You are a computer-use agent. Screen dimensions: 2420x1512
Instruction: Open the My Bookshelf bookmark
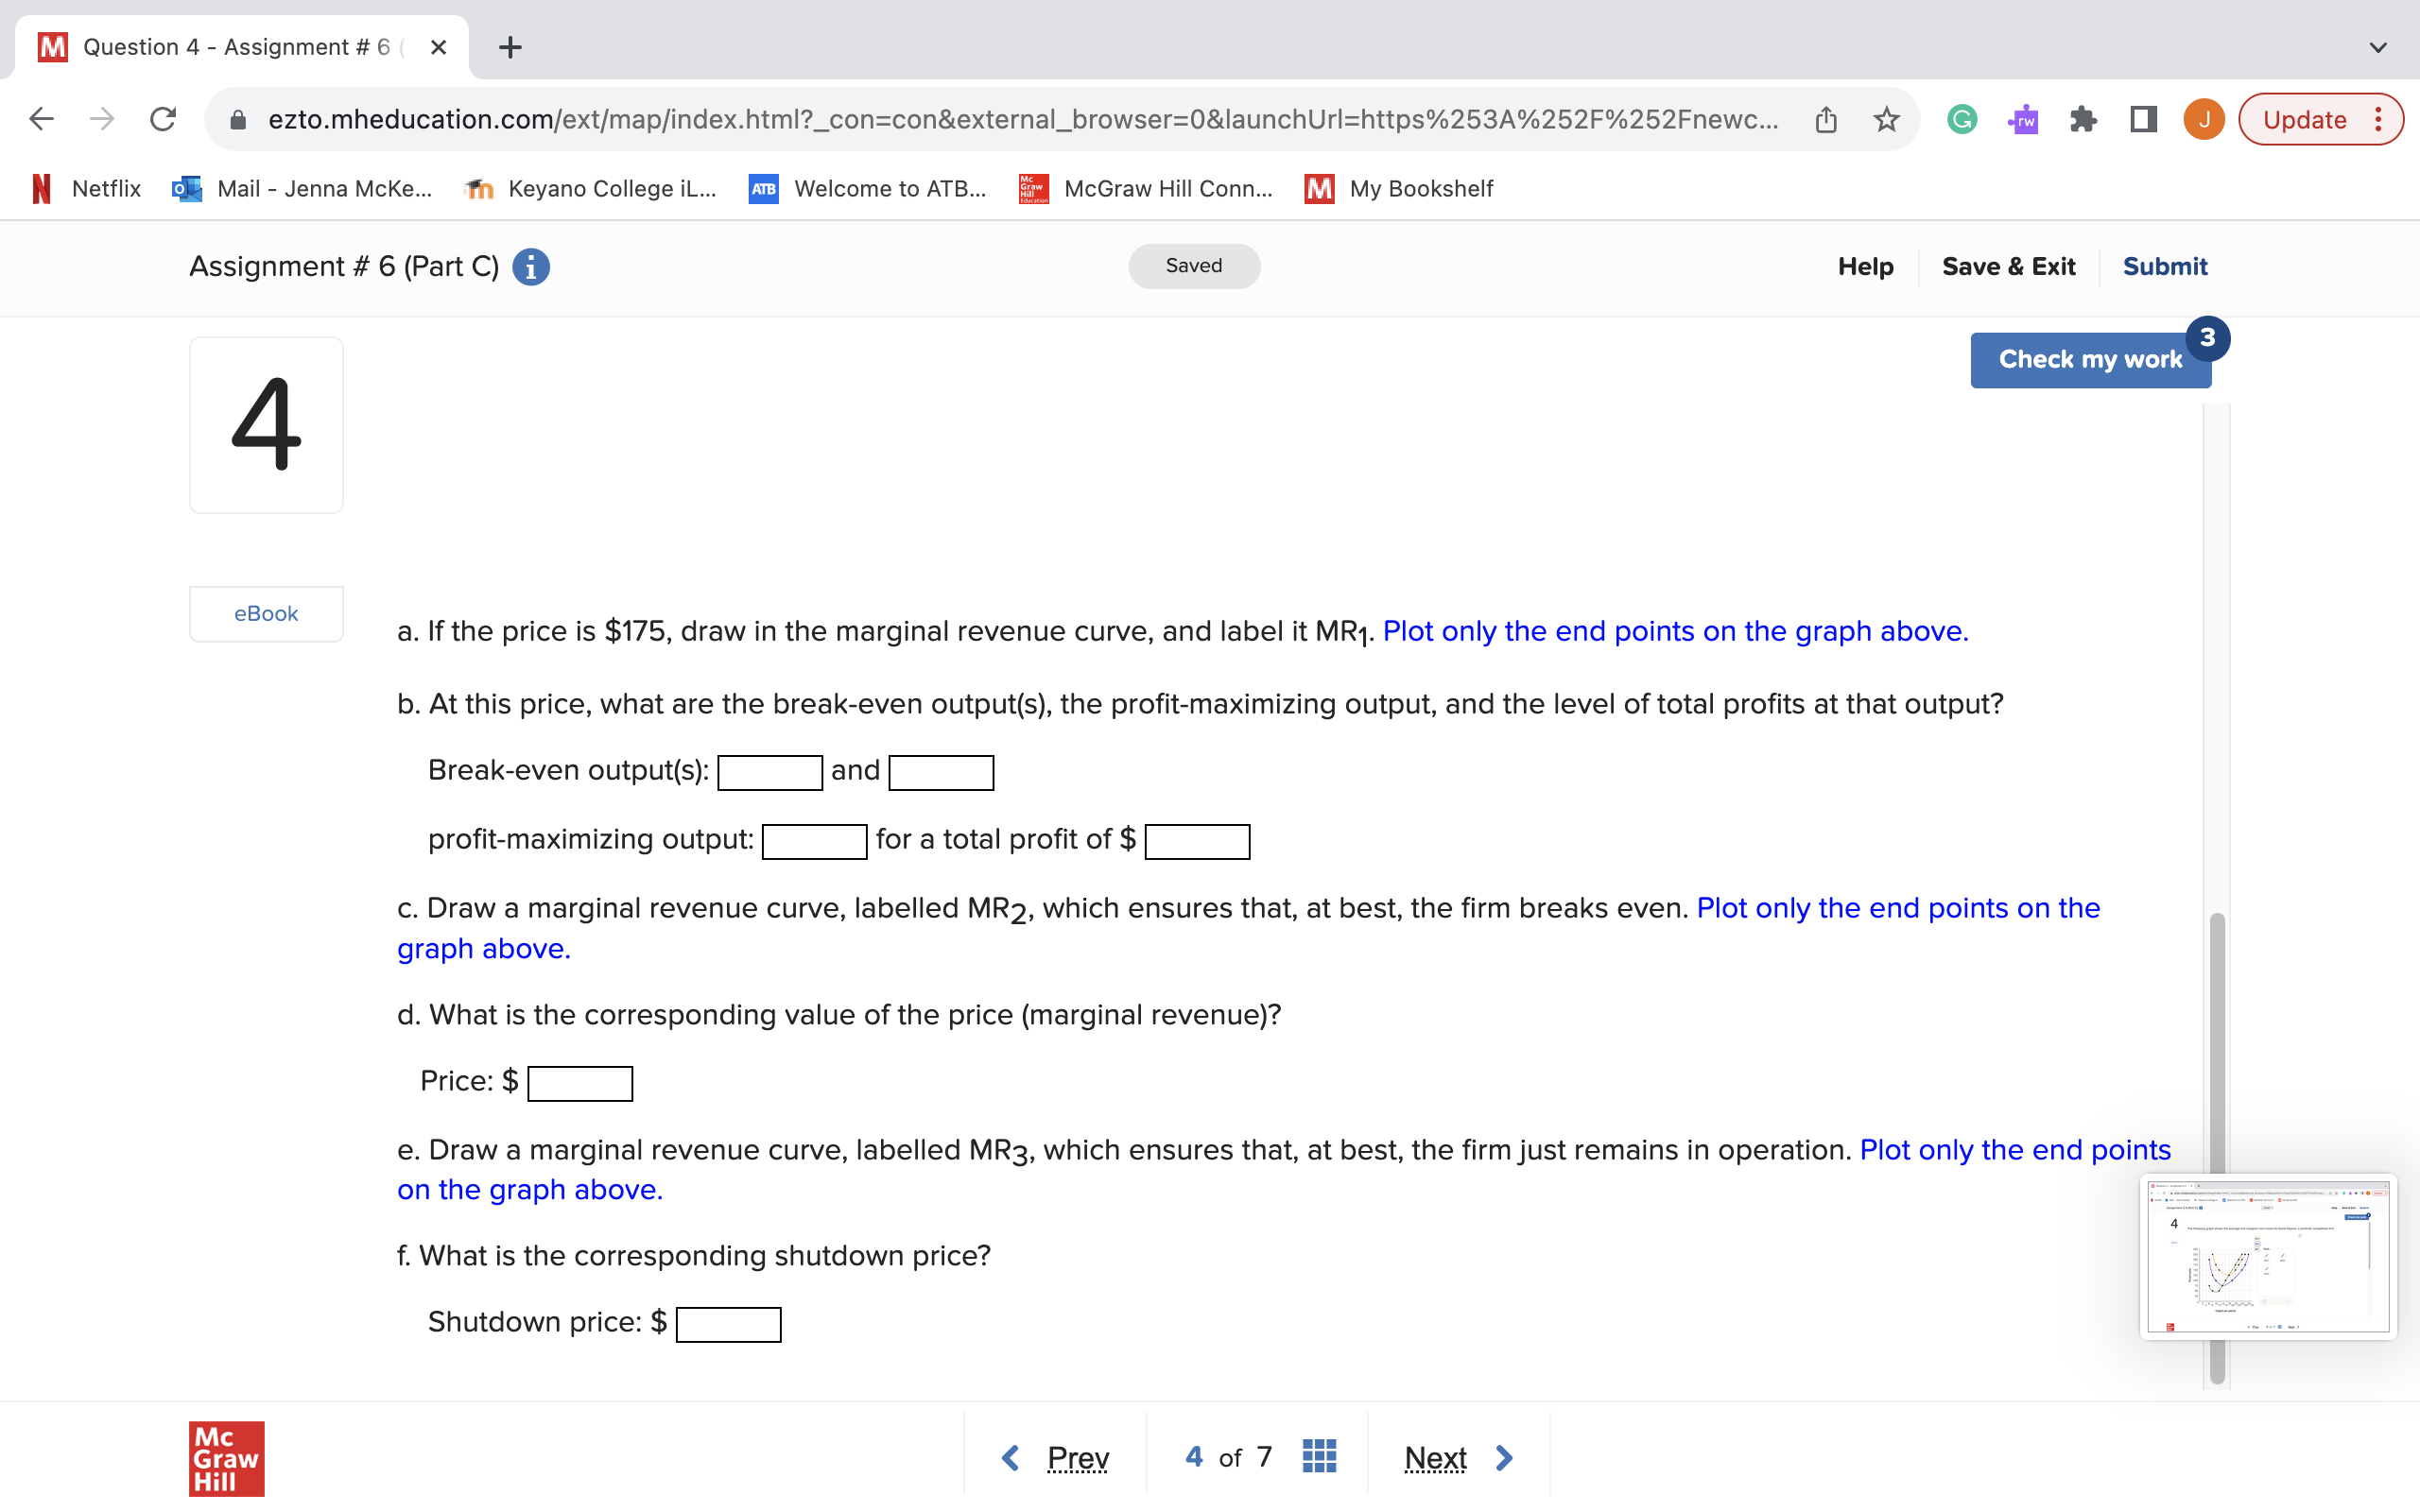(x=1420, y=189)
